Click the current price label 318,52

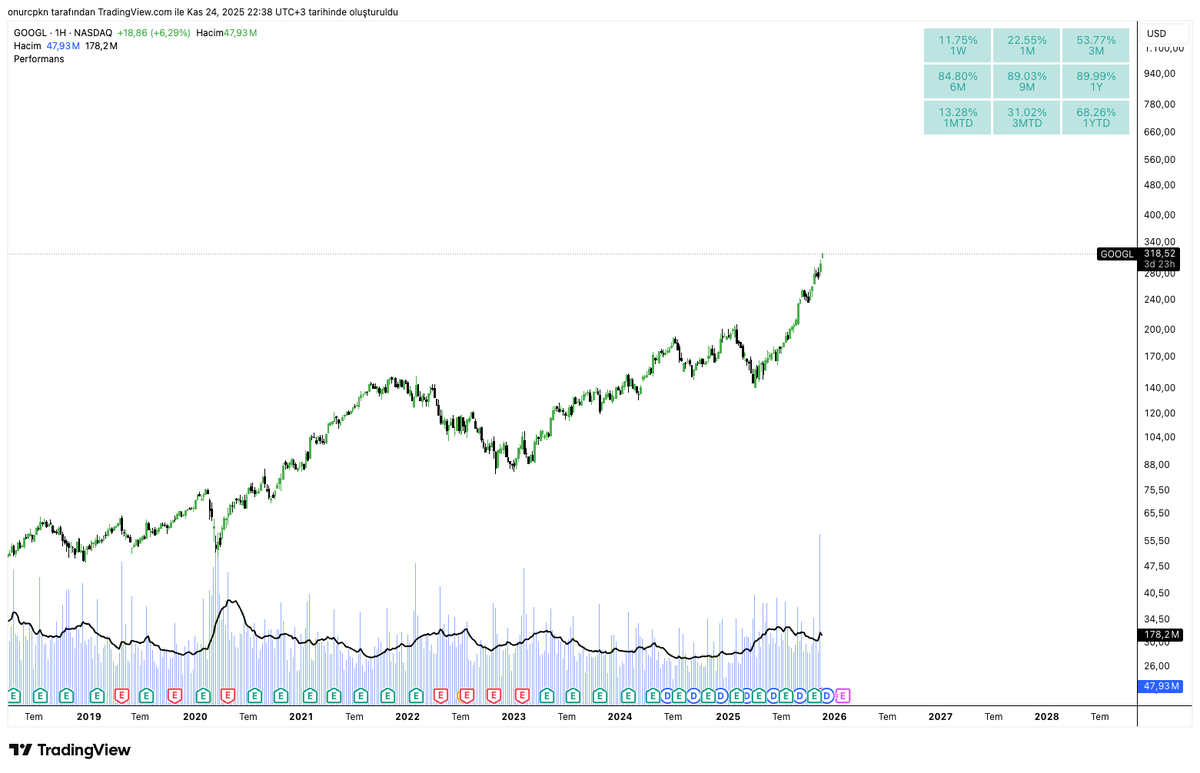tap(1161, 254)
